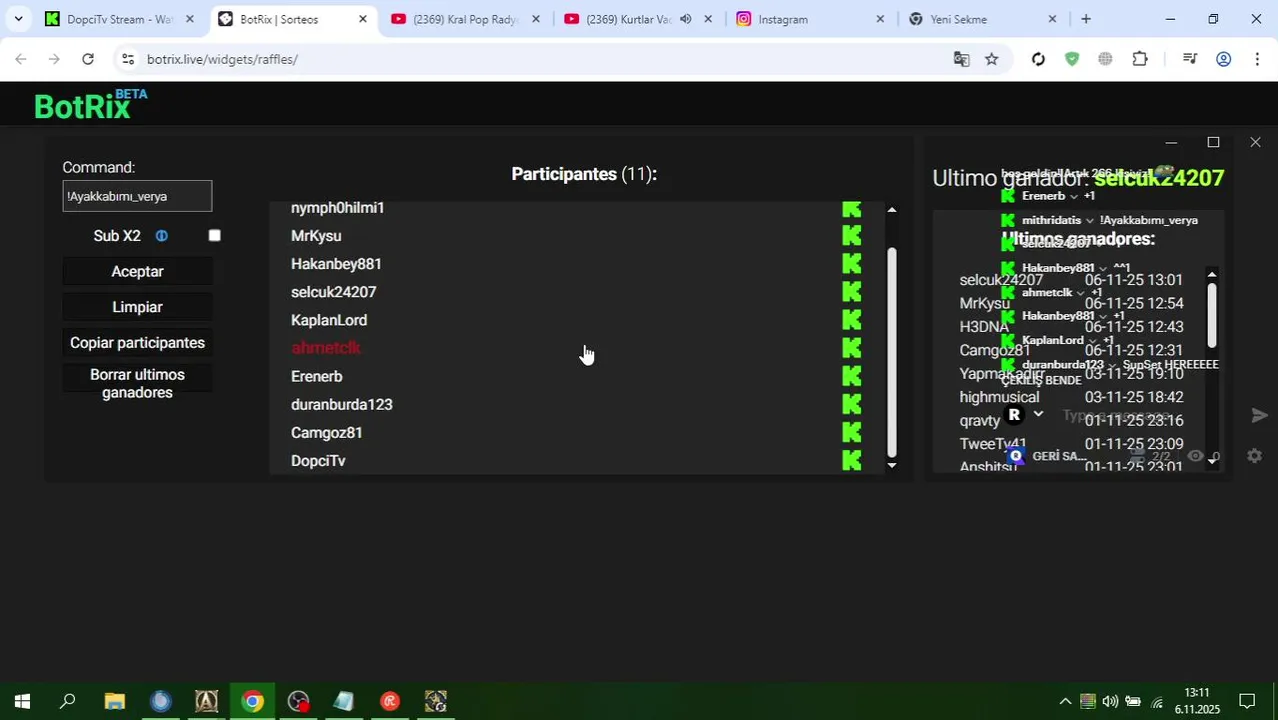Image resolution: width=1278 pixels, height=720 pixels.
Task: Click the Kick icon beside nymph0hilmi1
Action: (x=851, y=208)
